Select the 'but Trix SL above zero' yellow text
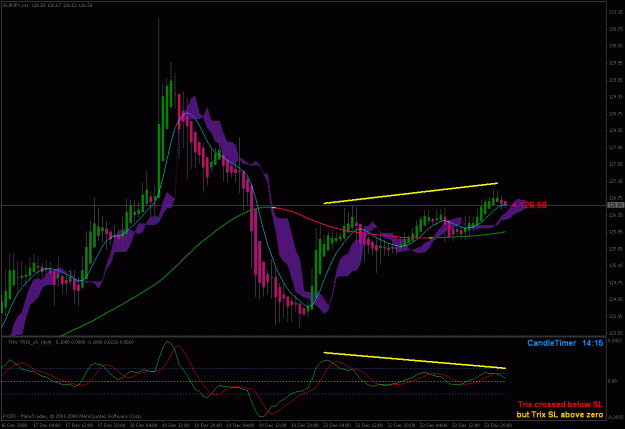 click(x=560, y=415)
